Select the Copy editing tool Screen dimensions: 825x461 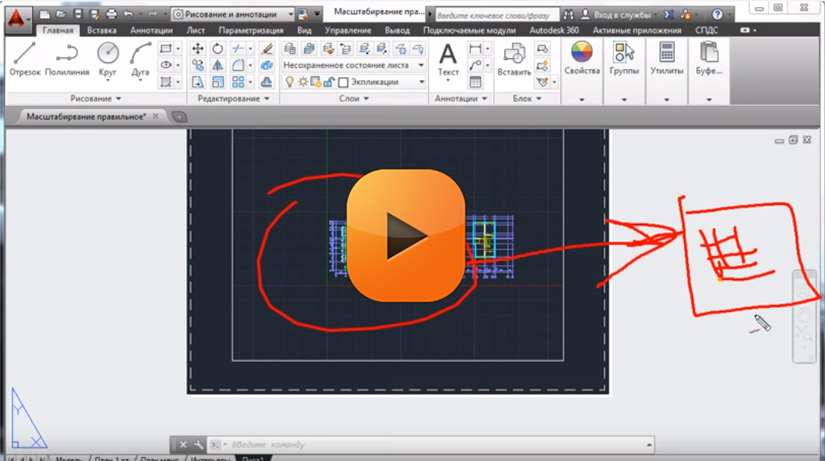198,65
